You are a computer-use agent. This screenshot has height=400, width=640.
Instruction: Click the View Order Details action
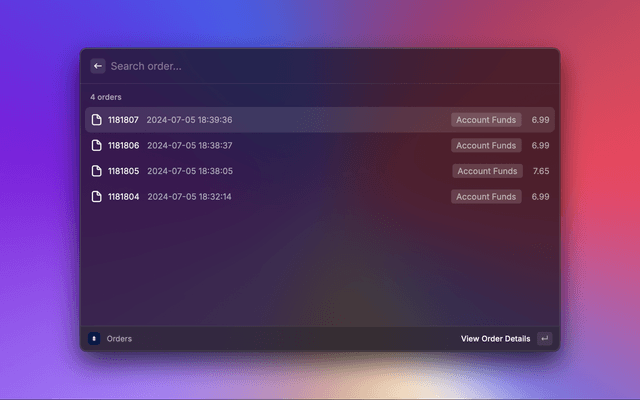(x=495, y=339)
